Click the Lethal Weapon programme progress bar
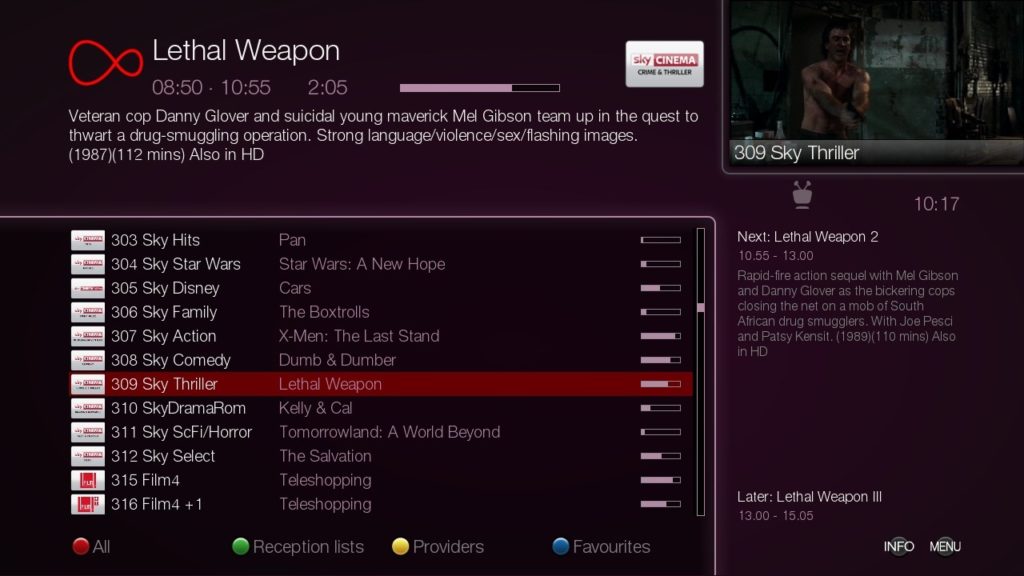The image size is (1024, 576). 479,88
